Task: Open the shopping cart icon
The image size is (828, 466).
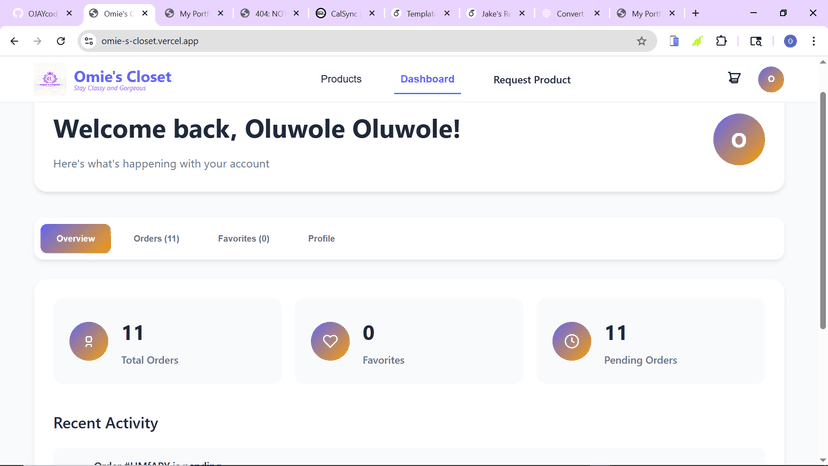Action: click(734, 78)
